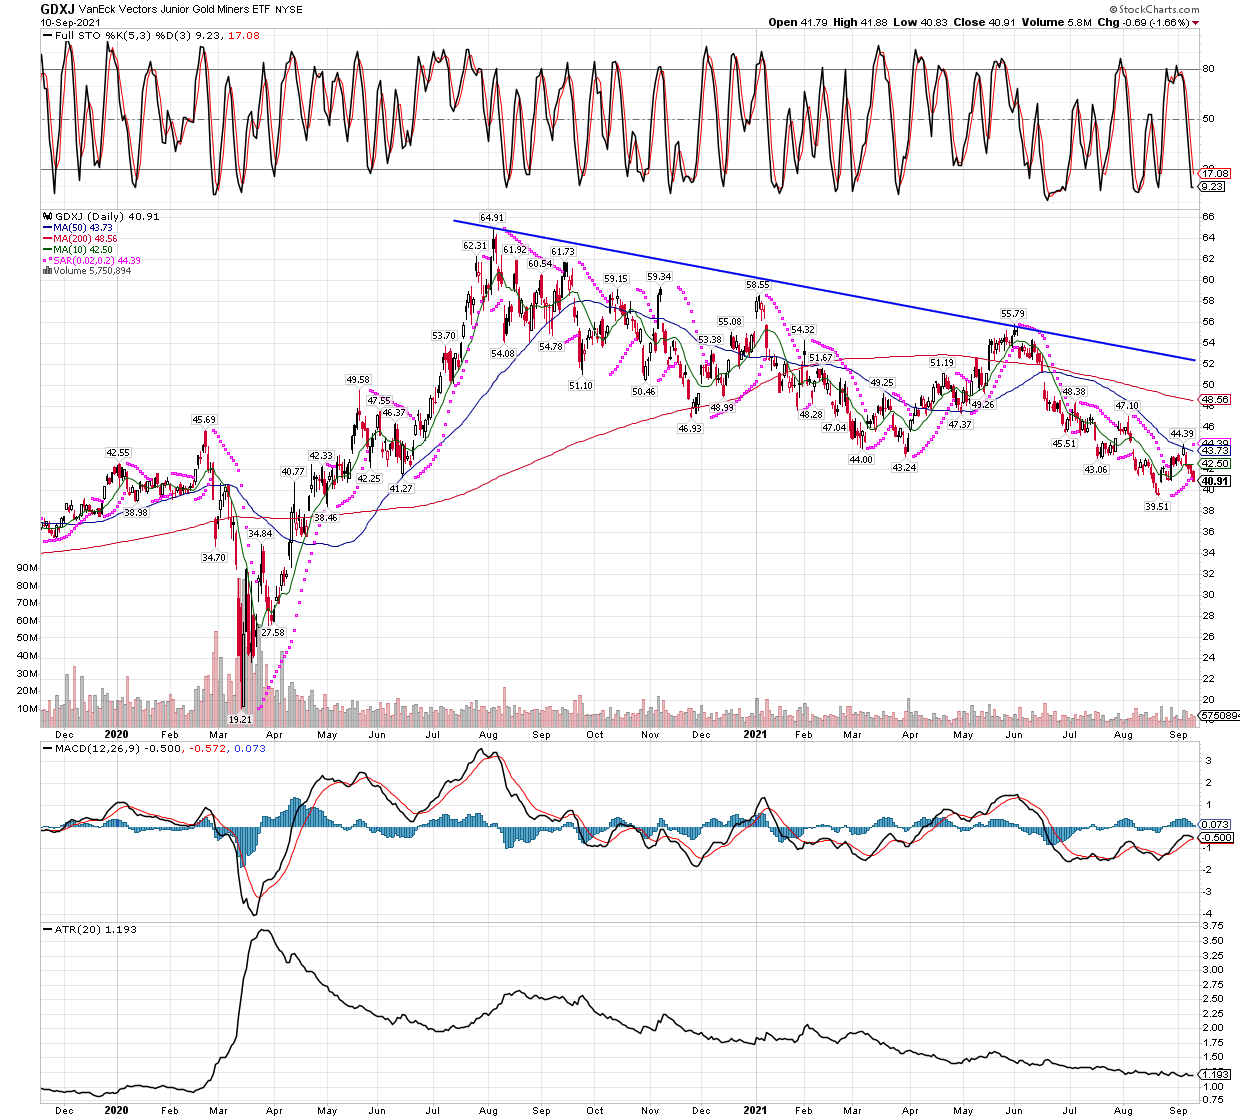Click the "MA(50) 43.73" legend entry
The image size is (1240, 1119).
click(x=84, y=228)
